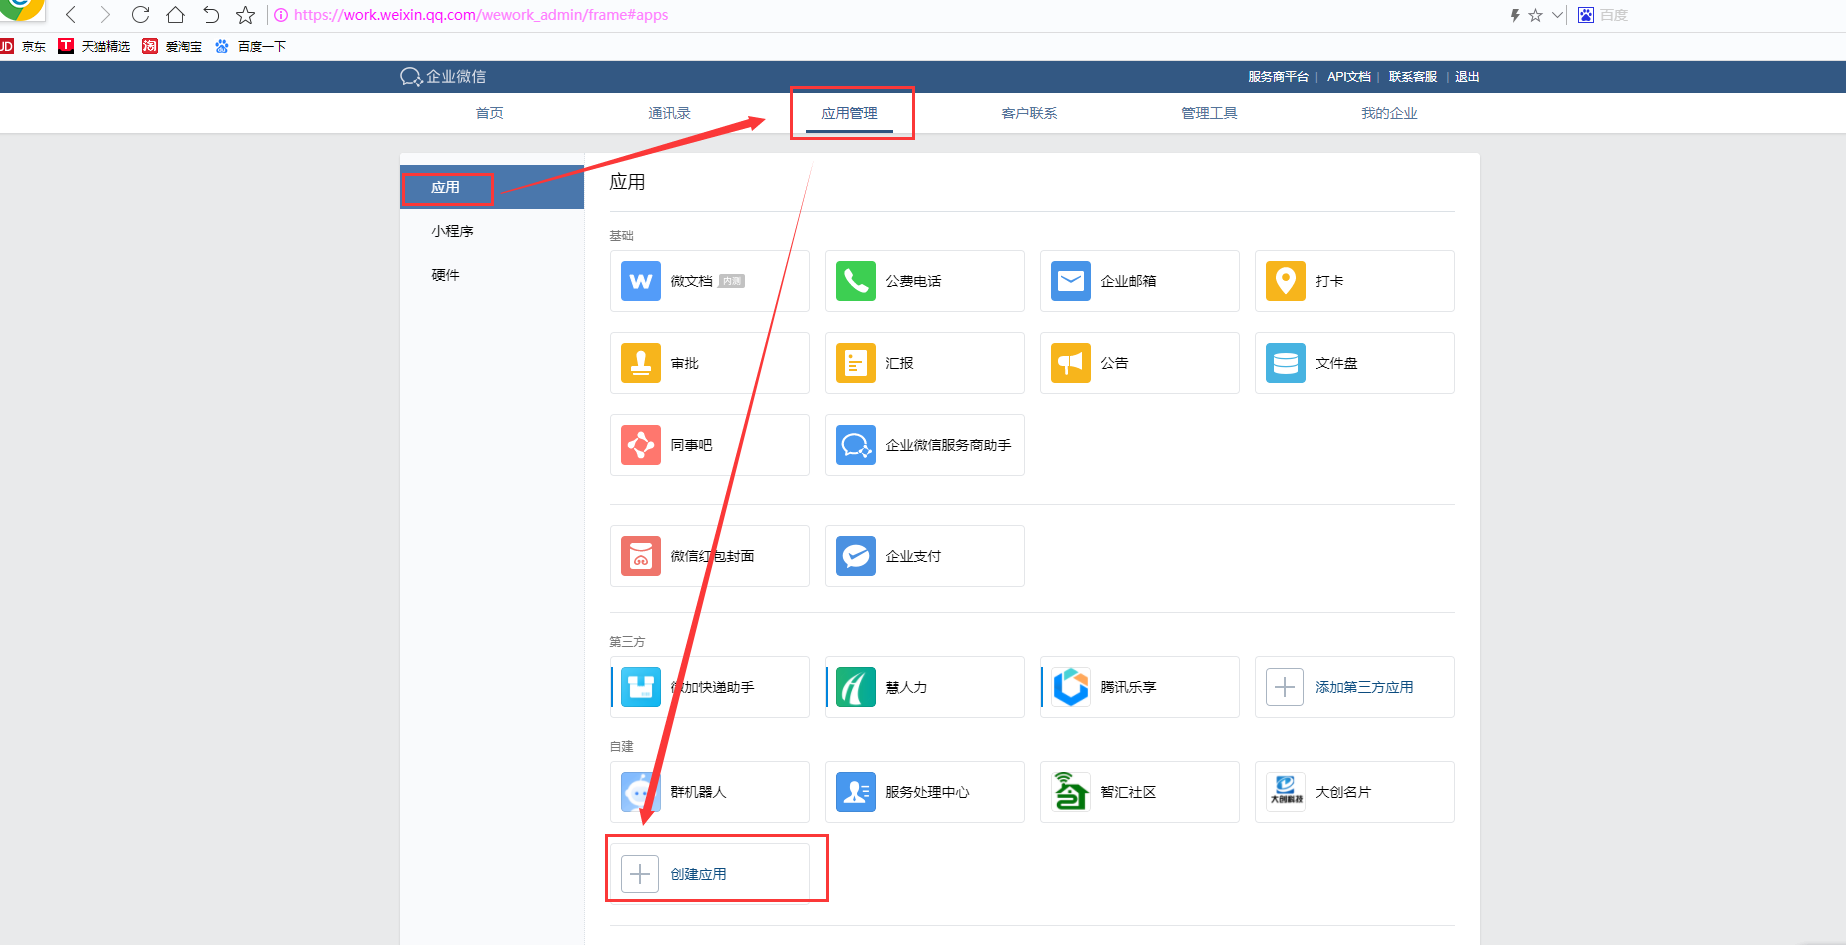Image resolution: width=1846 pixels, height=945 pixels.
Task: Open the 爱淘宝 bookmark
Action: tap(172, 46)
